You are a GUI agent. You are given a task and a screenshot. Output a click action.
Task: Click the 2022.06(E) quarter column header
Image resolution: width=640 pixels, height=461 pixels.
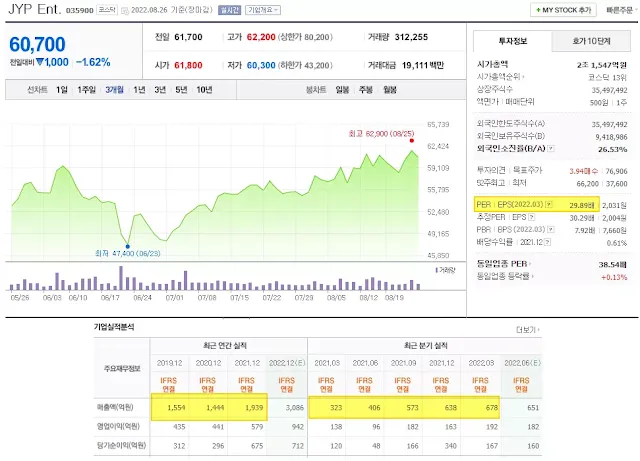pos(522,363)
